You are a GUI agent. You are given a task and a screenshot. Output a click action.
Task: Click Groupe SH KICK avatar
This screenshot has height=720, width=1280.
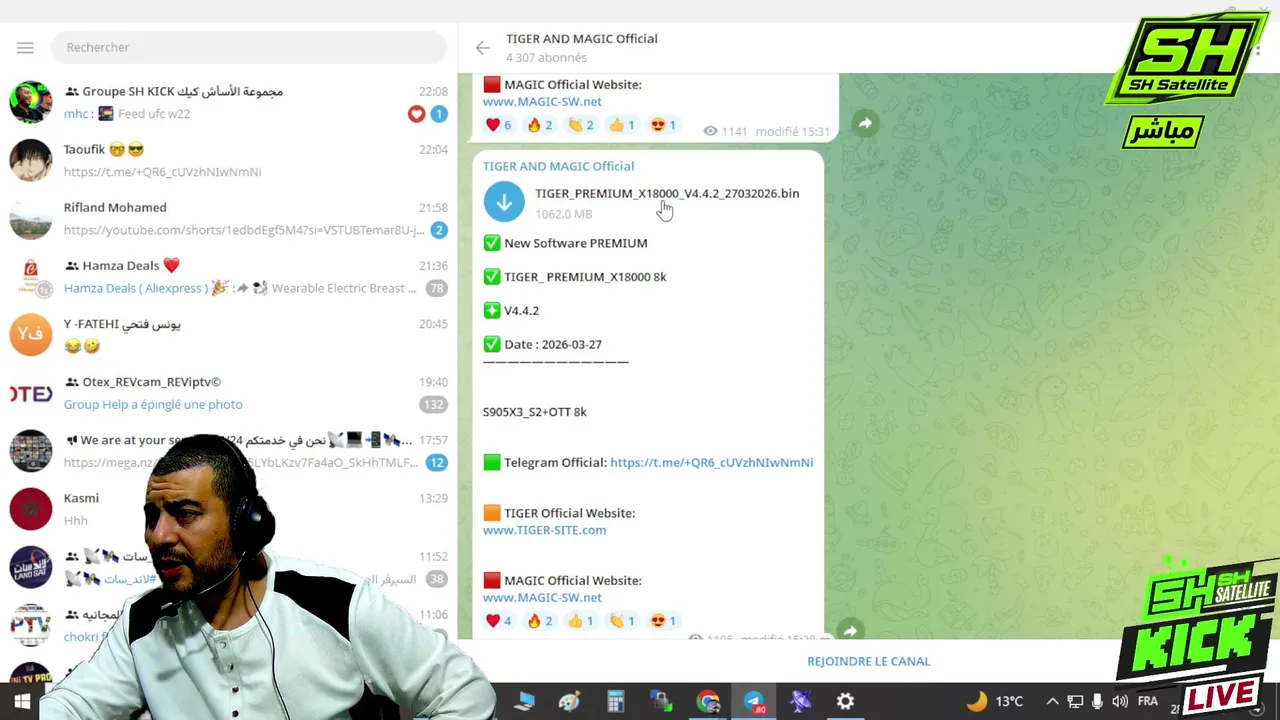click(31, 102)
